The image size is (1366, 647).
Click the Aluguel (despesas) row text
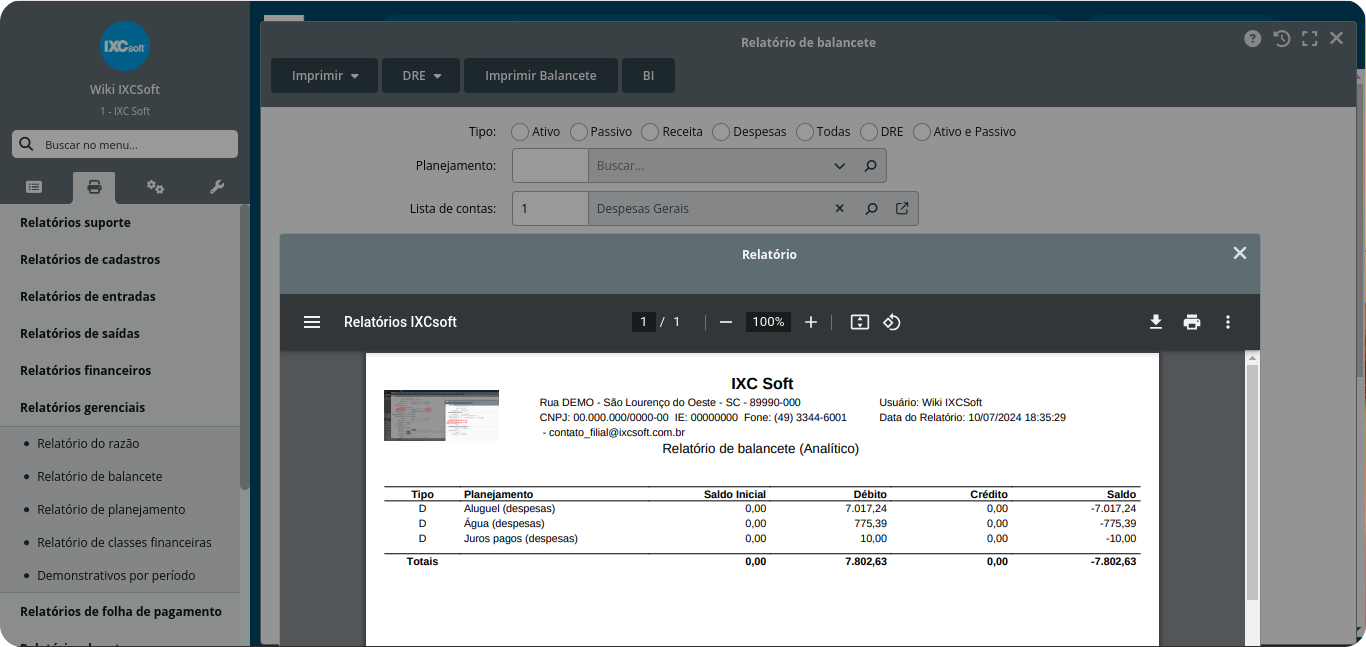509,508
